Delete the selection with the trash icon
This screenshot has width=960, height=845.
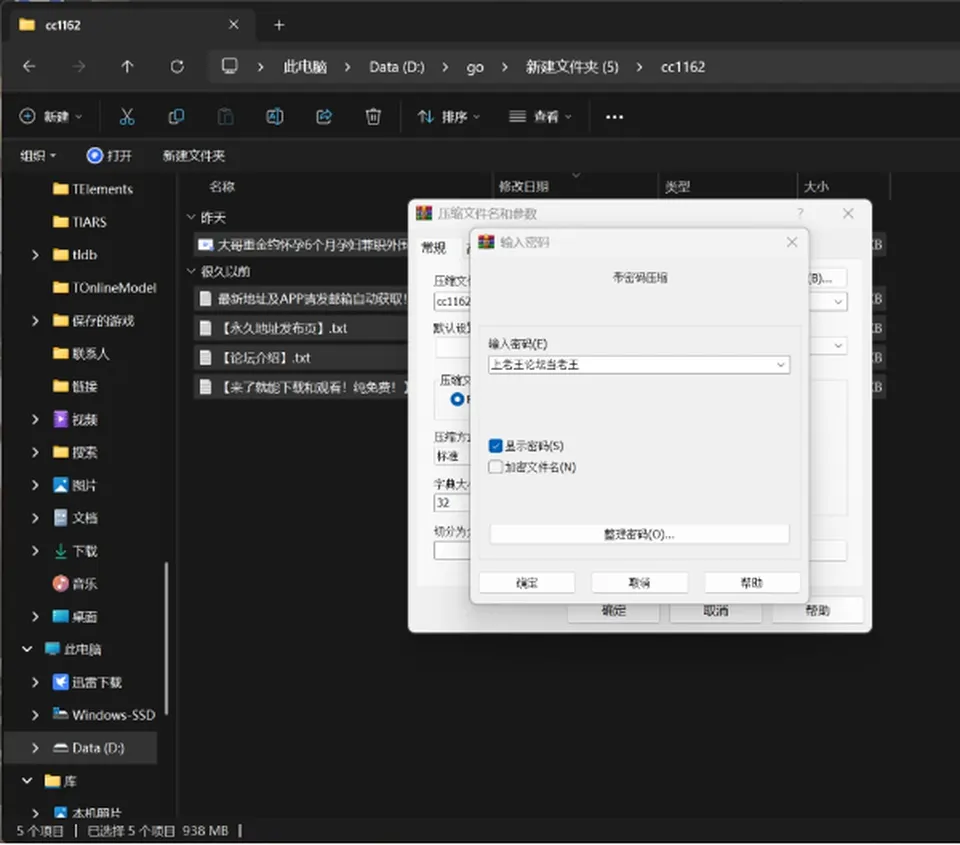pyautogui.click(x=373, y=116)
